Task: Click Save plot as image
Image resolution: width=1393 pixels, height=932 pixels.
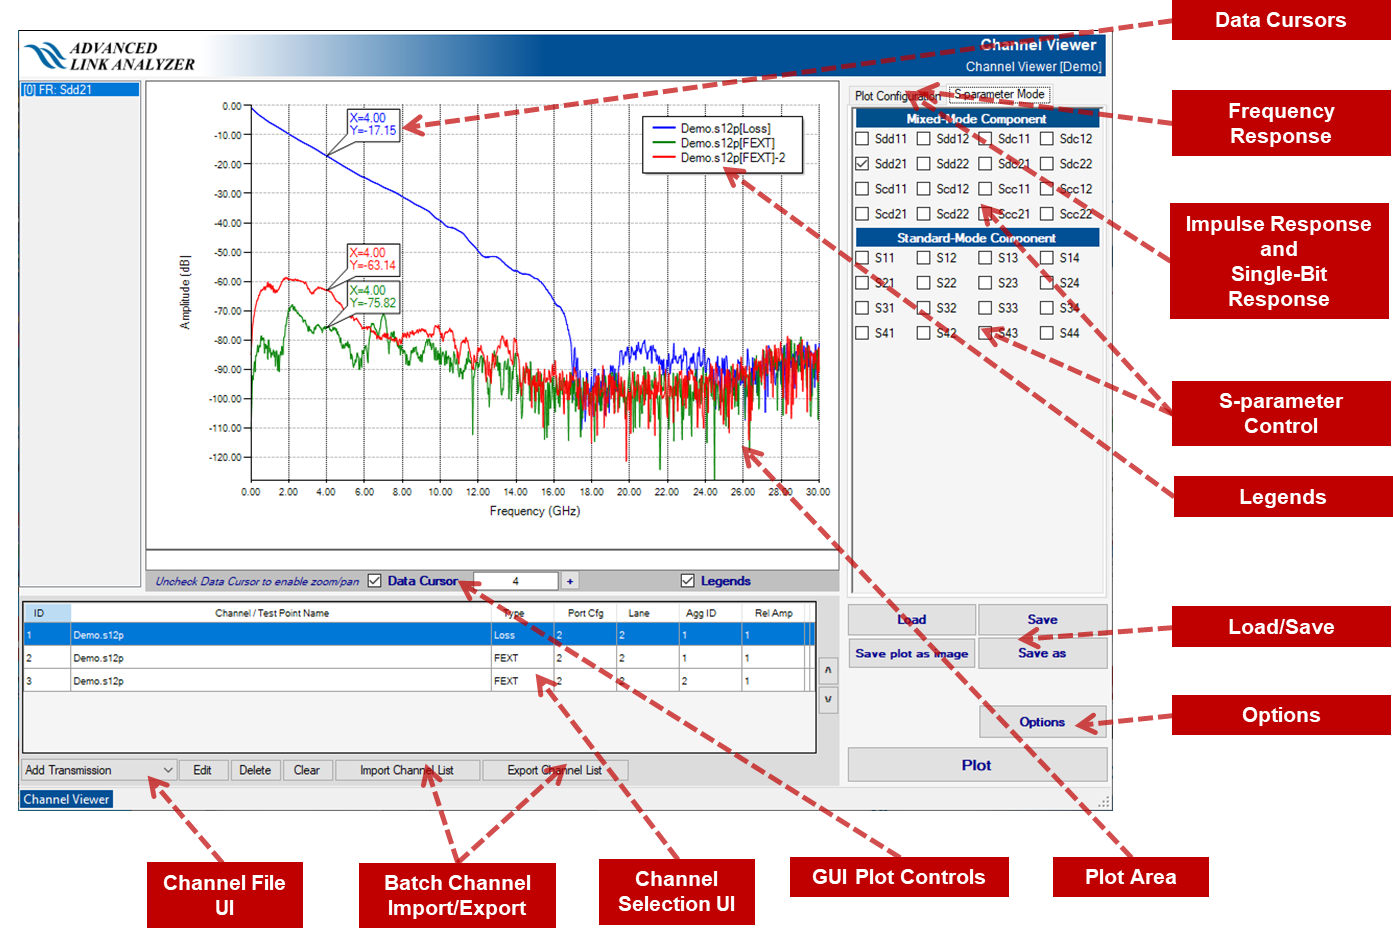Action: coord(912,654)
